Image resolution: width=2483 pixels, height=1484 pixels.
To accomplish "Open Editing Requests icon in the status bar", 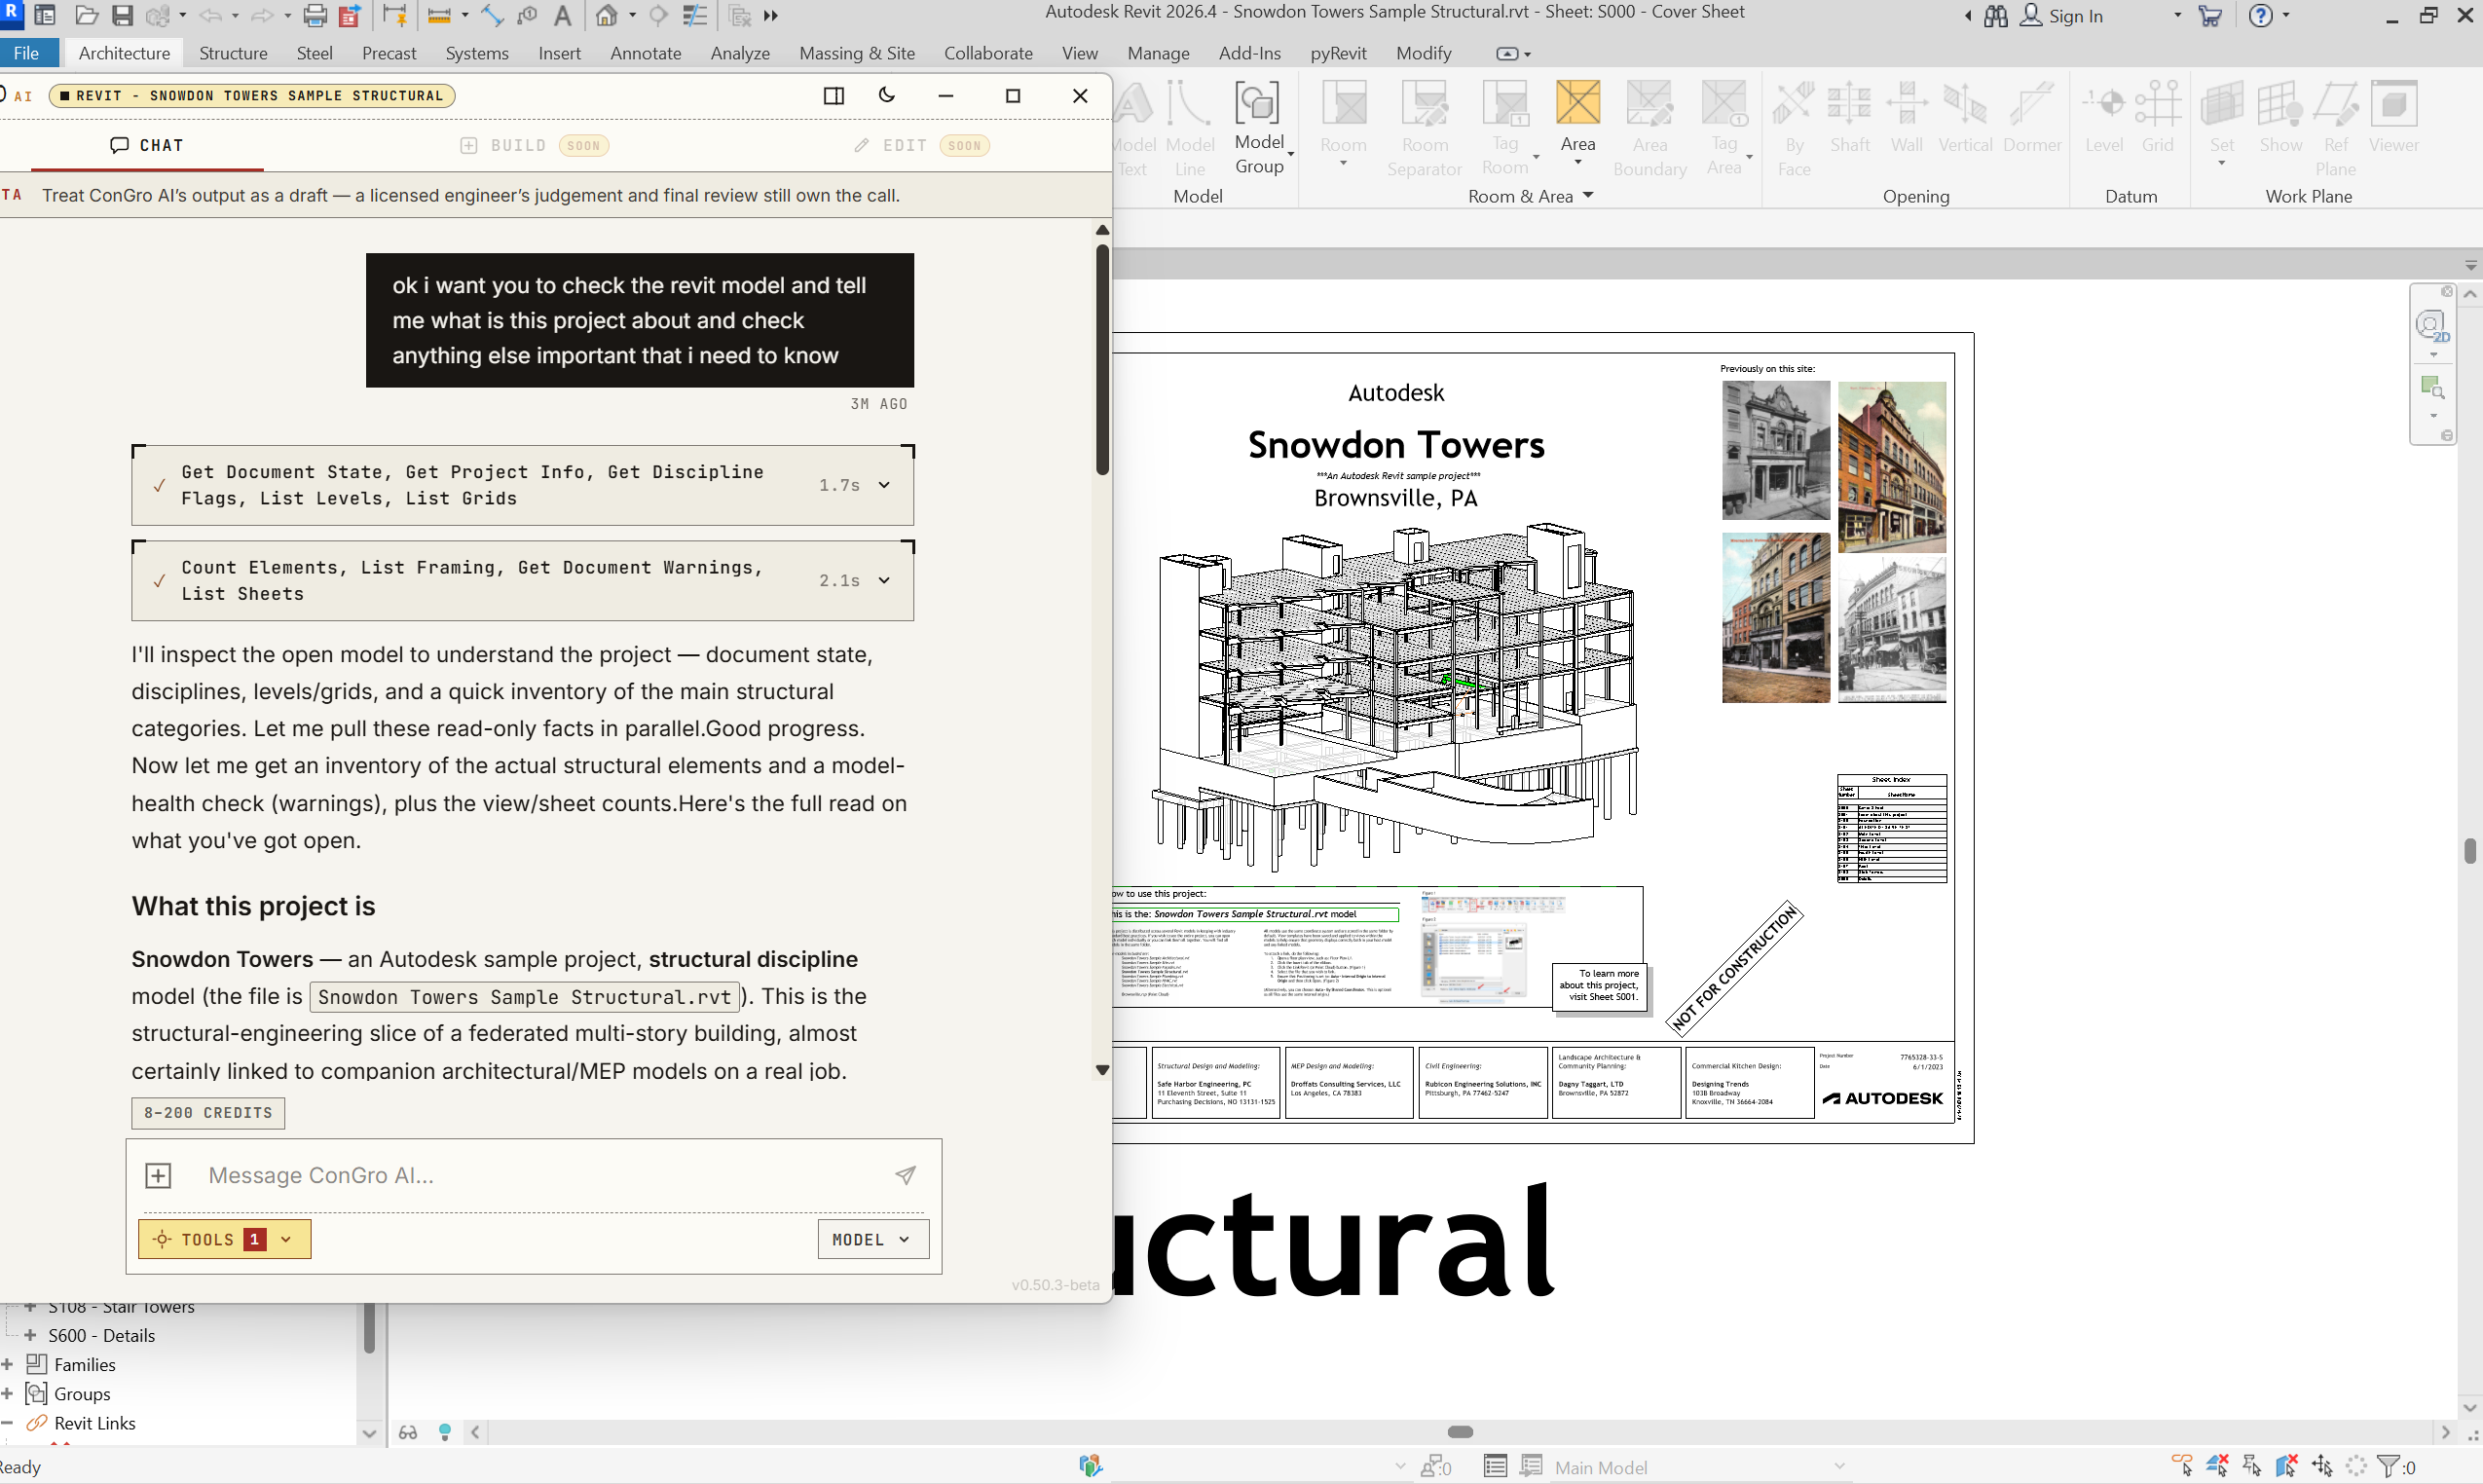I will tap(1436, 1466).
